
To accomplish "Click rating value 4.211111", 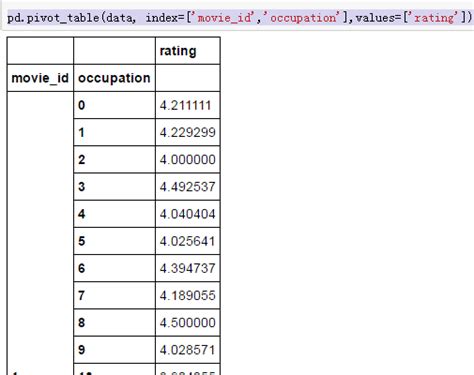I will click(185, 105).
